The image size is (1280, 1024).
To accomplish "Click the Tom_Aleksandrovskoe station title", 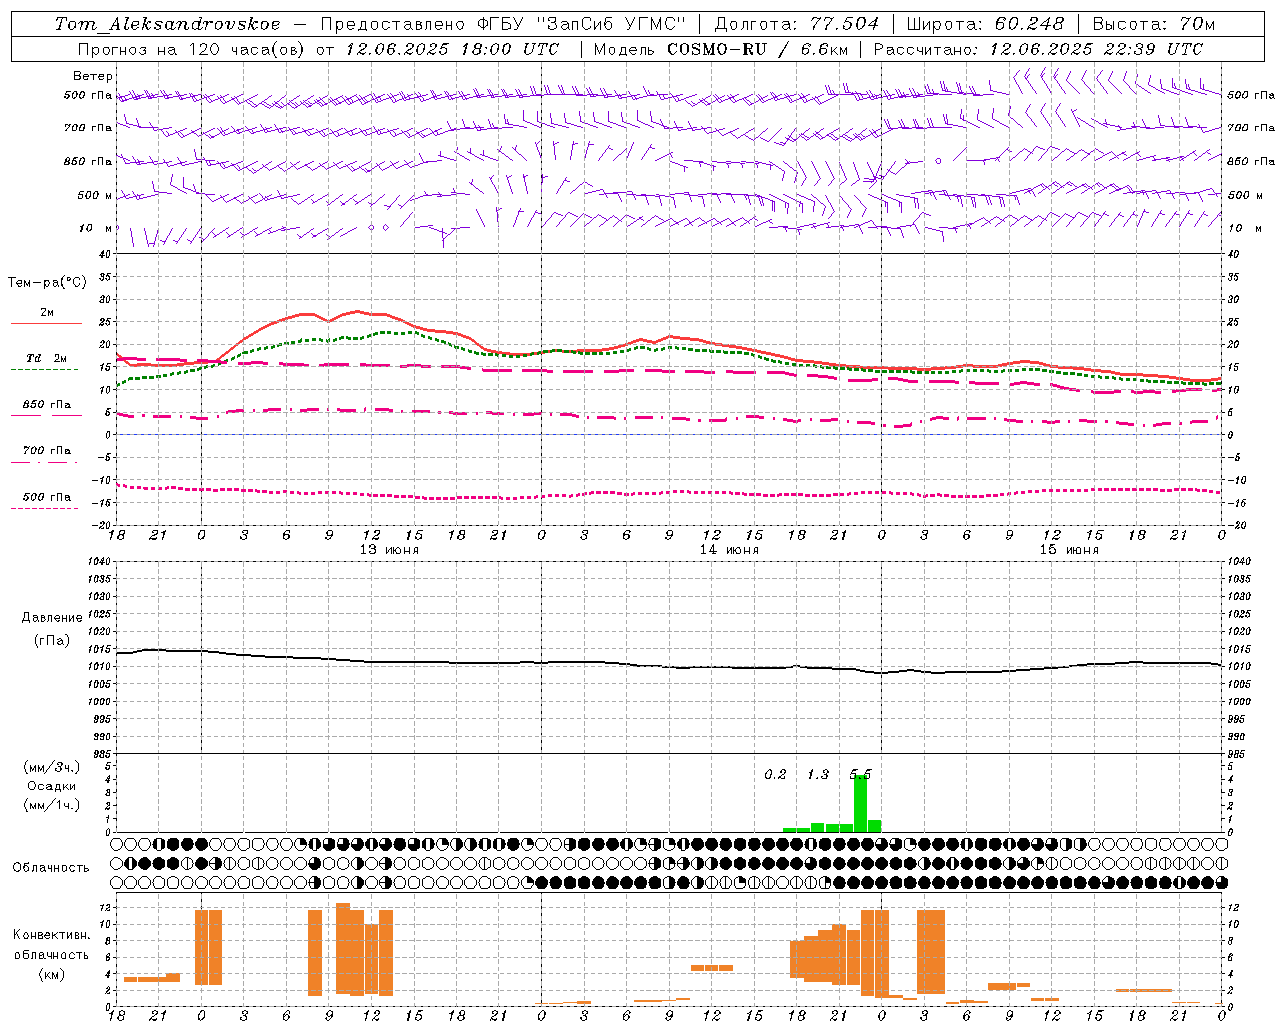I will tap(168, 24).
